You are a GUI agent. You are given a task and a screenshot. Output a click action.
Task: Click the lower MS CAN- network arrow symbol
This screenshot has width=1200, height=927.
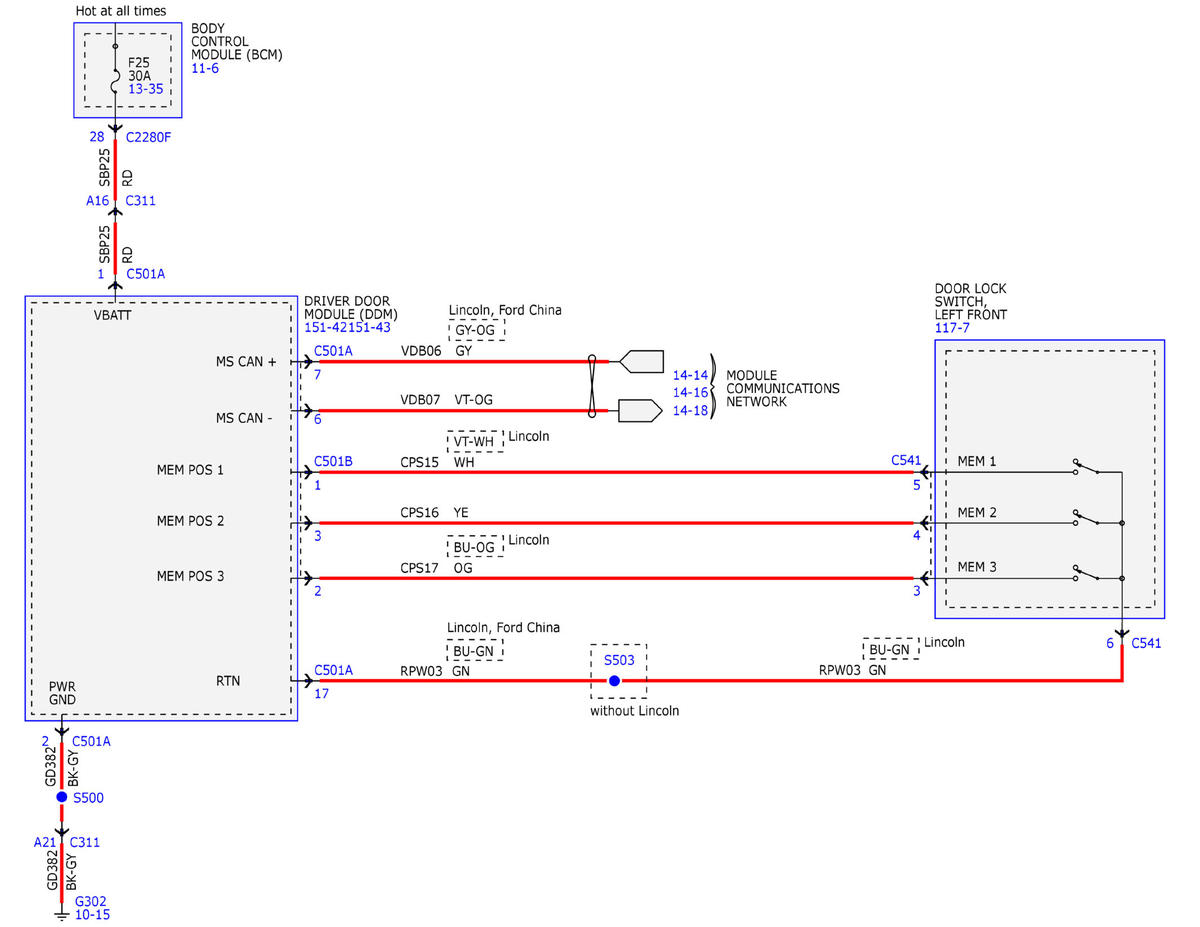pyautogui.click(x=640, y=411)
